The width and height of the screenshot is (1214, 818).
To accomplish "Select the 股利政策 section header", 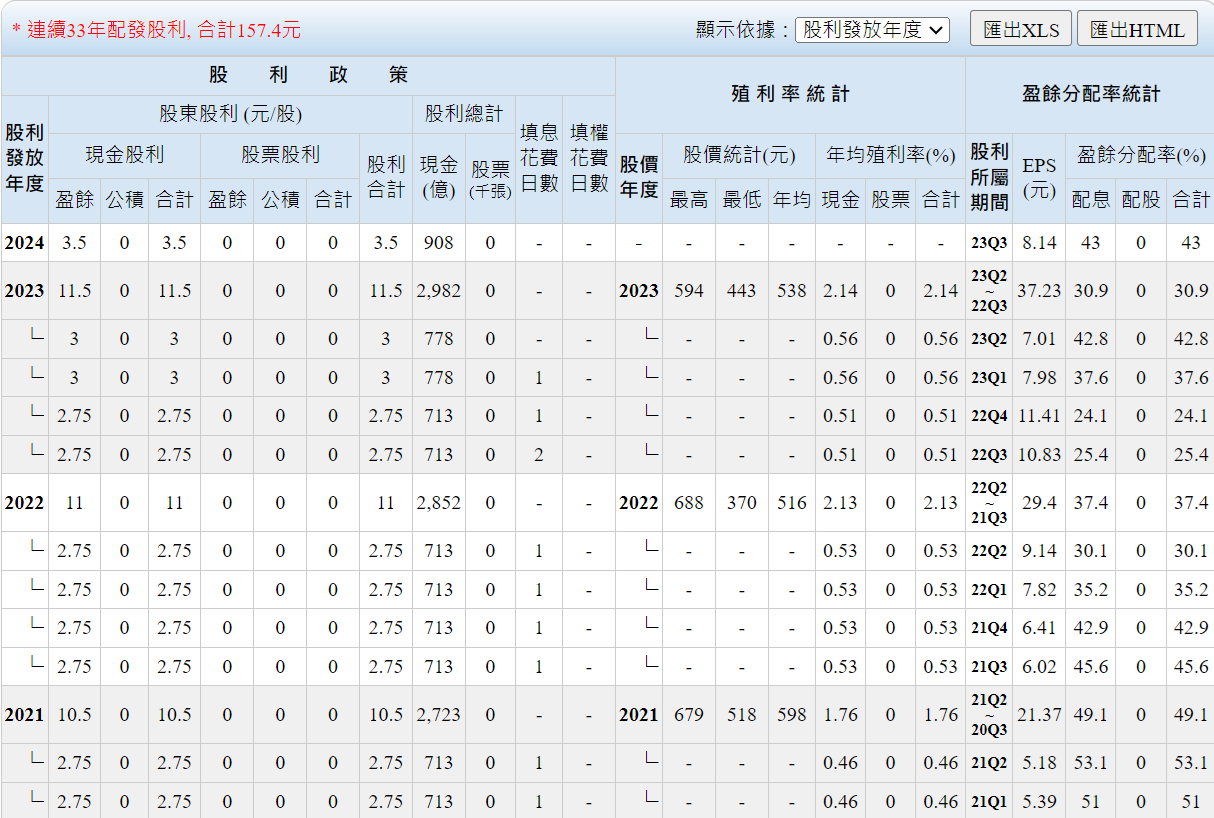I will (x=308, y=75).
